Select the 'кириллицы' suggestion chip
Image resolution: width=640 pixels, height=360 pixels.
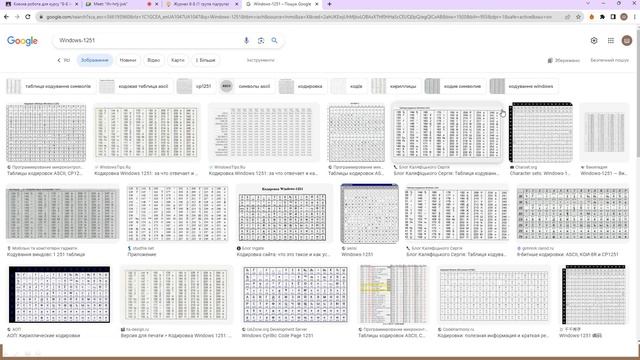pos(395,86)
